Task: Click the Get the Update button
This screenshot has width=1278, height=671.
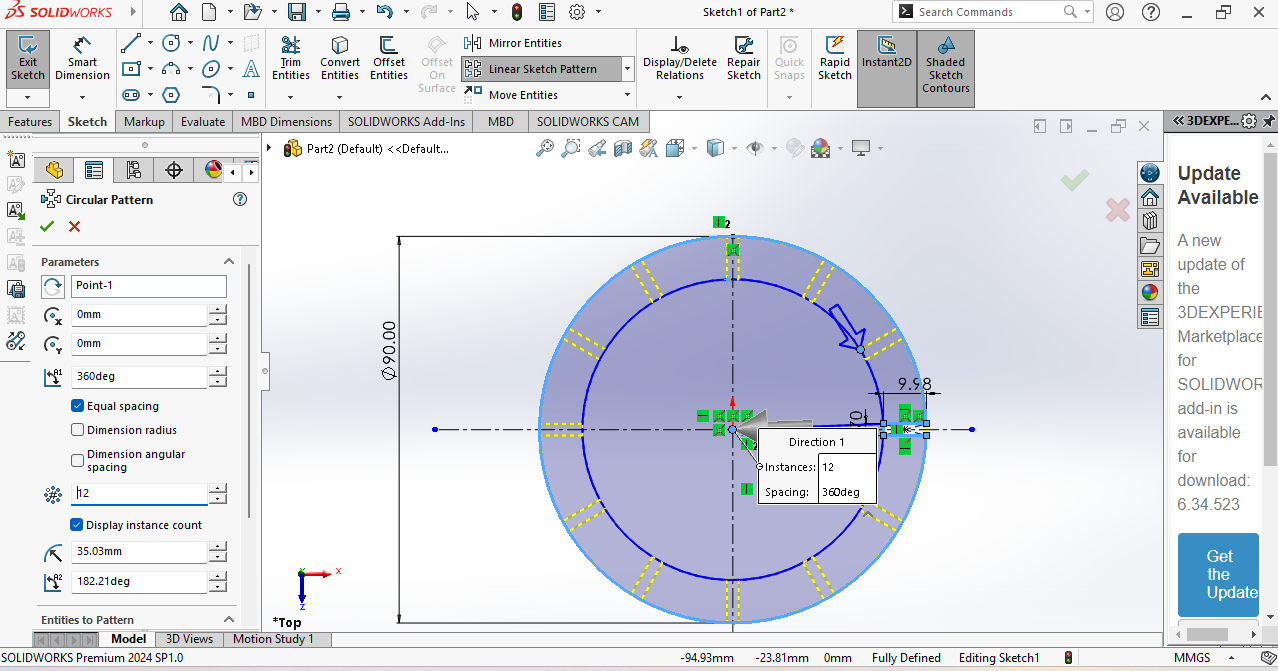Action: coord(1217,575)
